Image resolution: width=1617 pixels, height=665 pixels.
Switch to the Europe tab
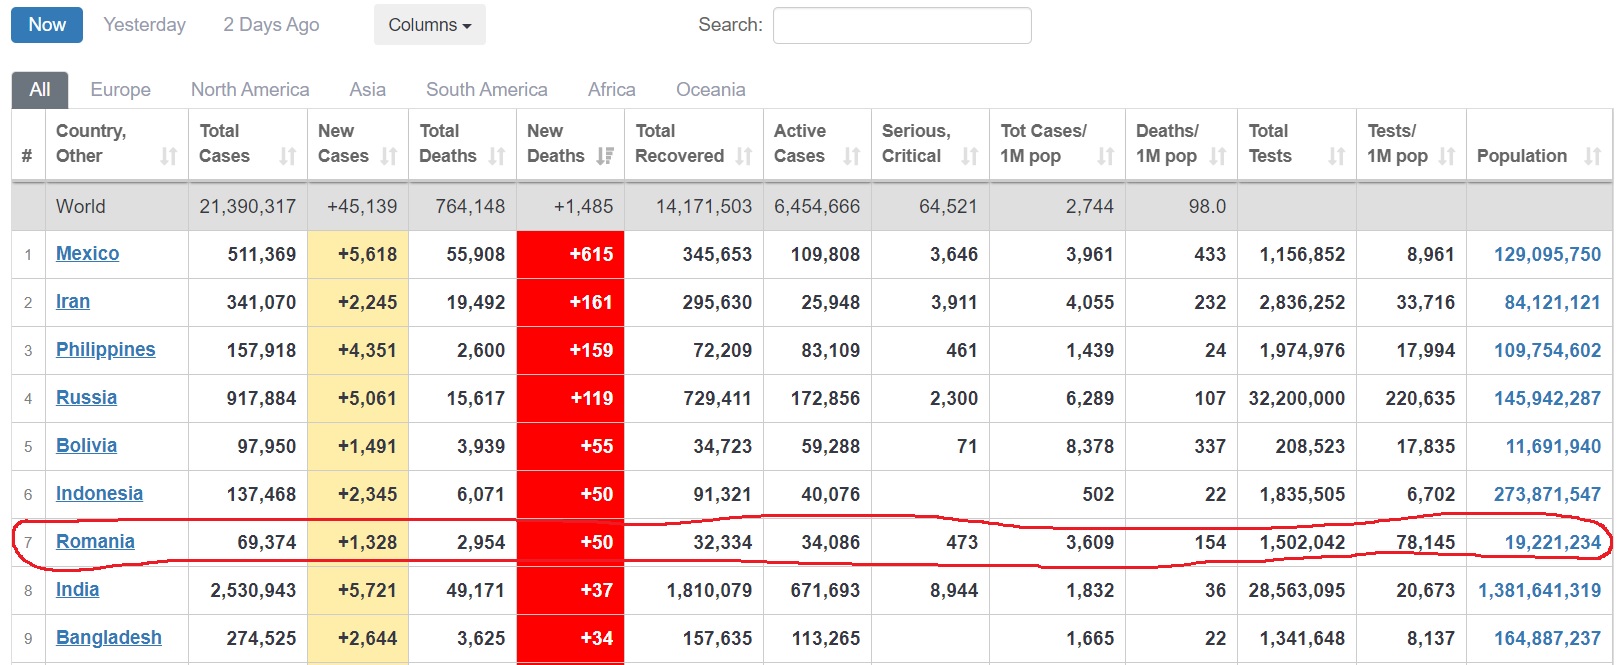[x=120, y=89]
